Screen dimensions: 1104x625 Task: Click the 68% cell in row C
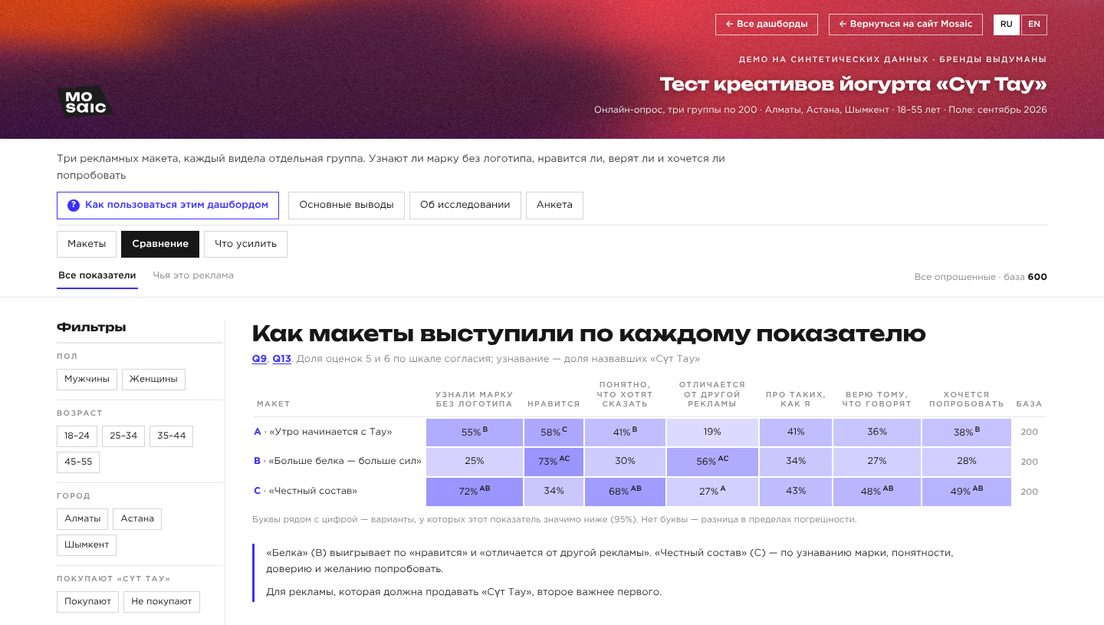tap(625, 491)
